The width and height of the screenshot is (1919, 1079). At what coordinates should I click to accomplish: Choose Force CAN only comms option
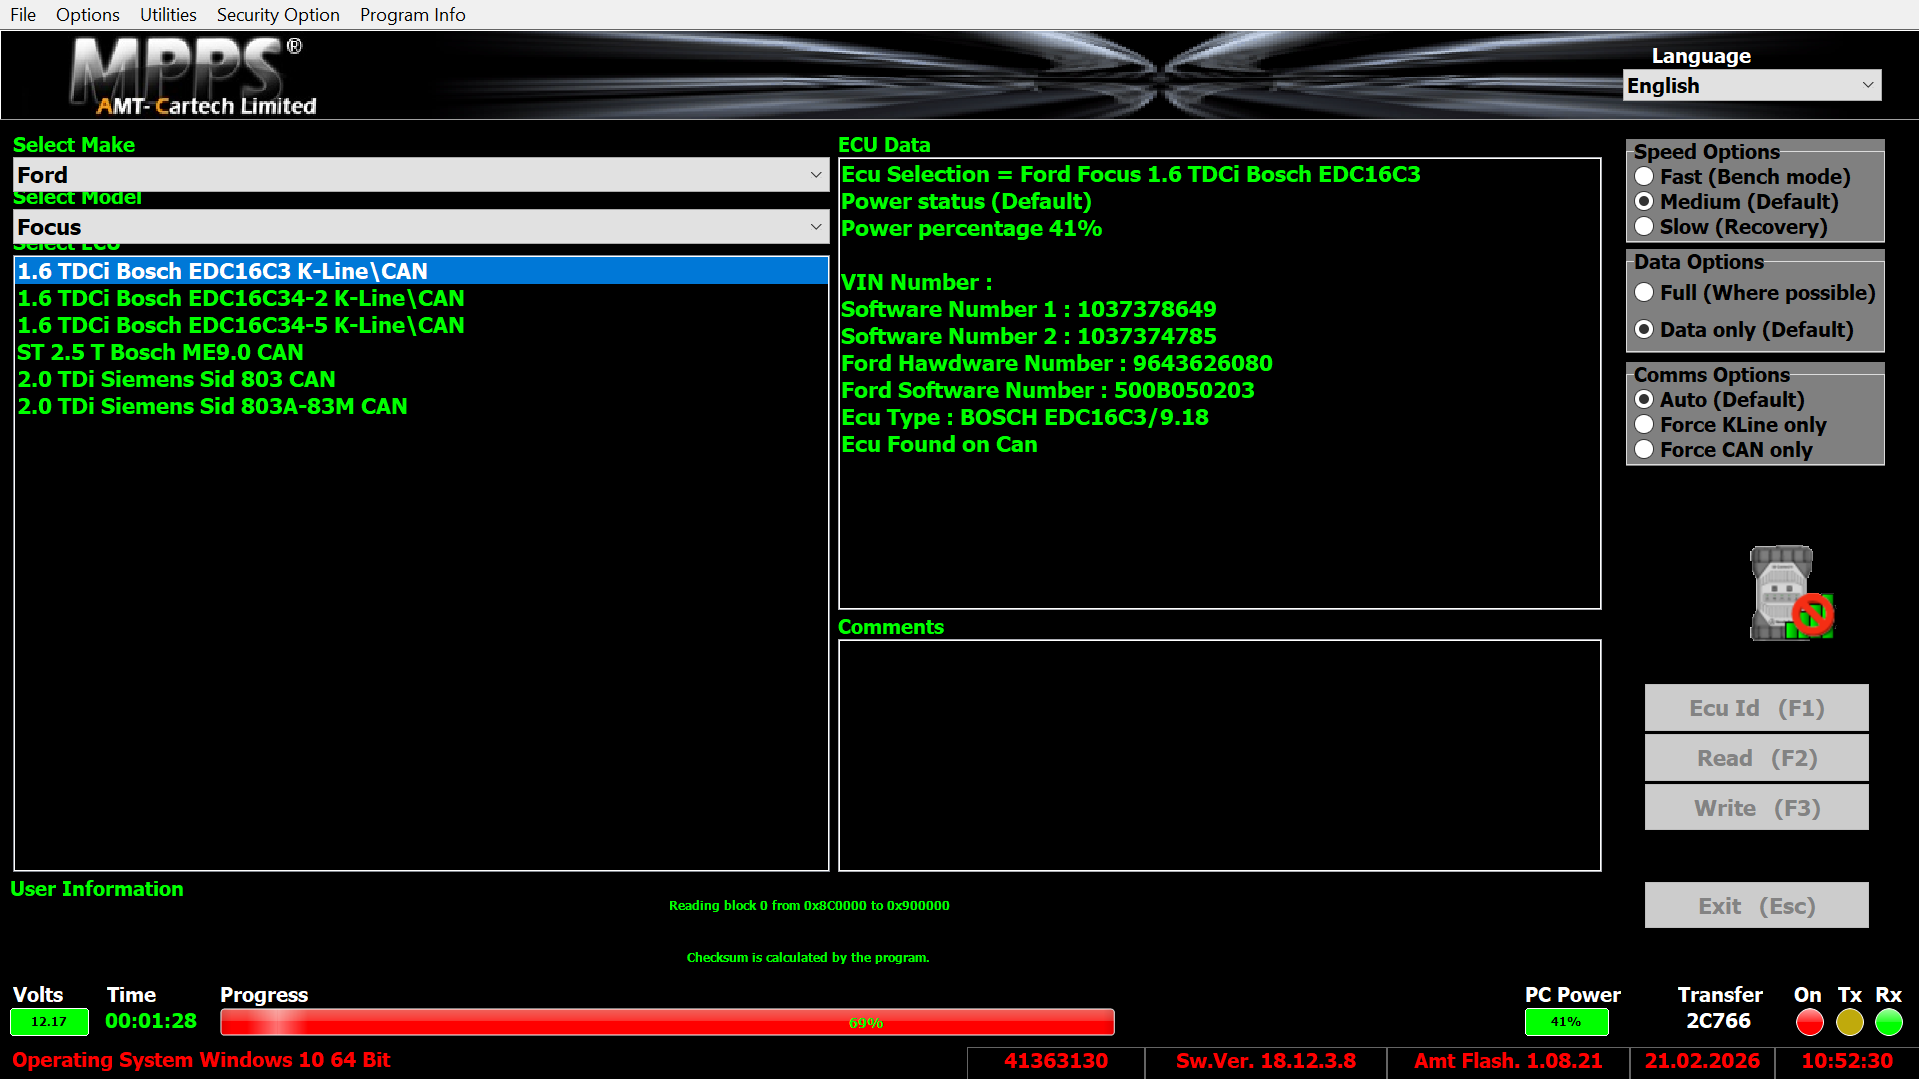point(1644,450)
